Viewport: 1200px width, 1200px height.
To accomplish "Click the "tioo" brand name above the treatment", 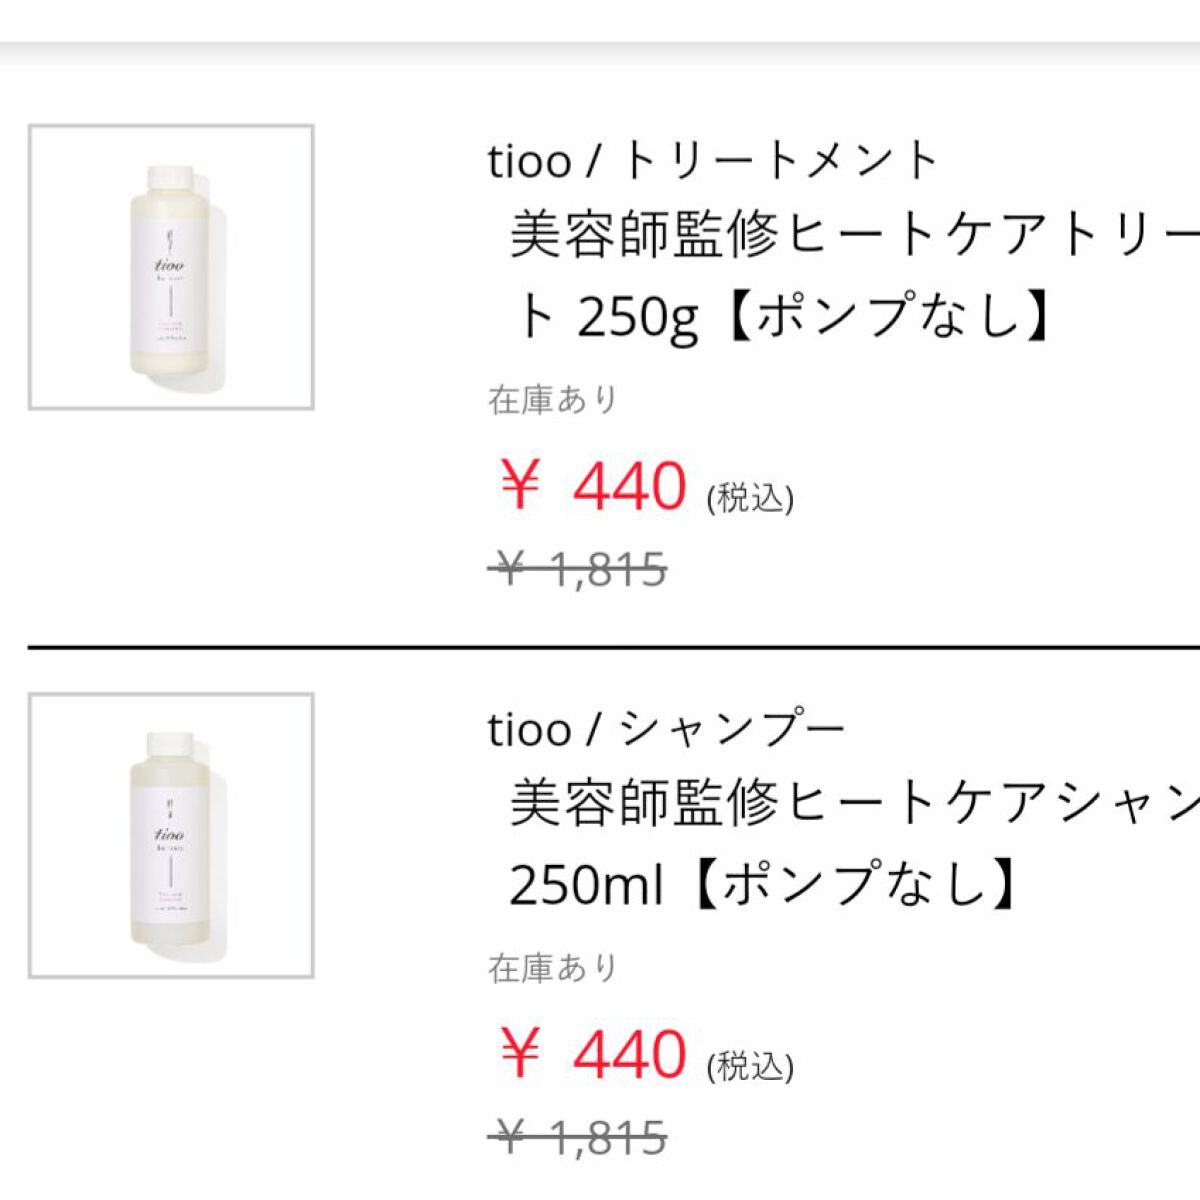I will click(x=529, y=161).
